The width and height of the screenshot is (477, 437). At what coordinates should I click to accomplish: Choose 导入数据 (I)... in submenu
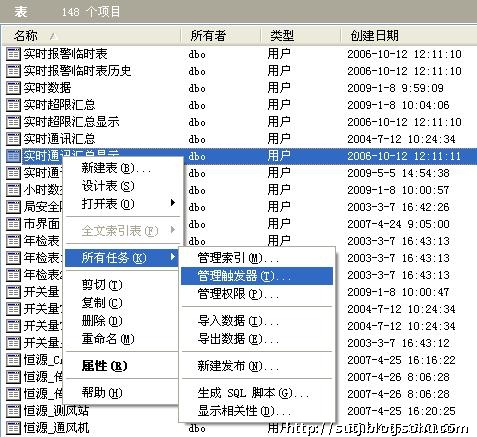(257, 321)
